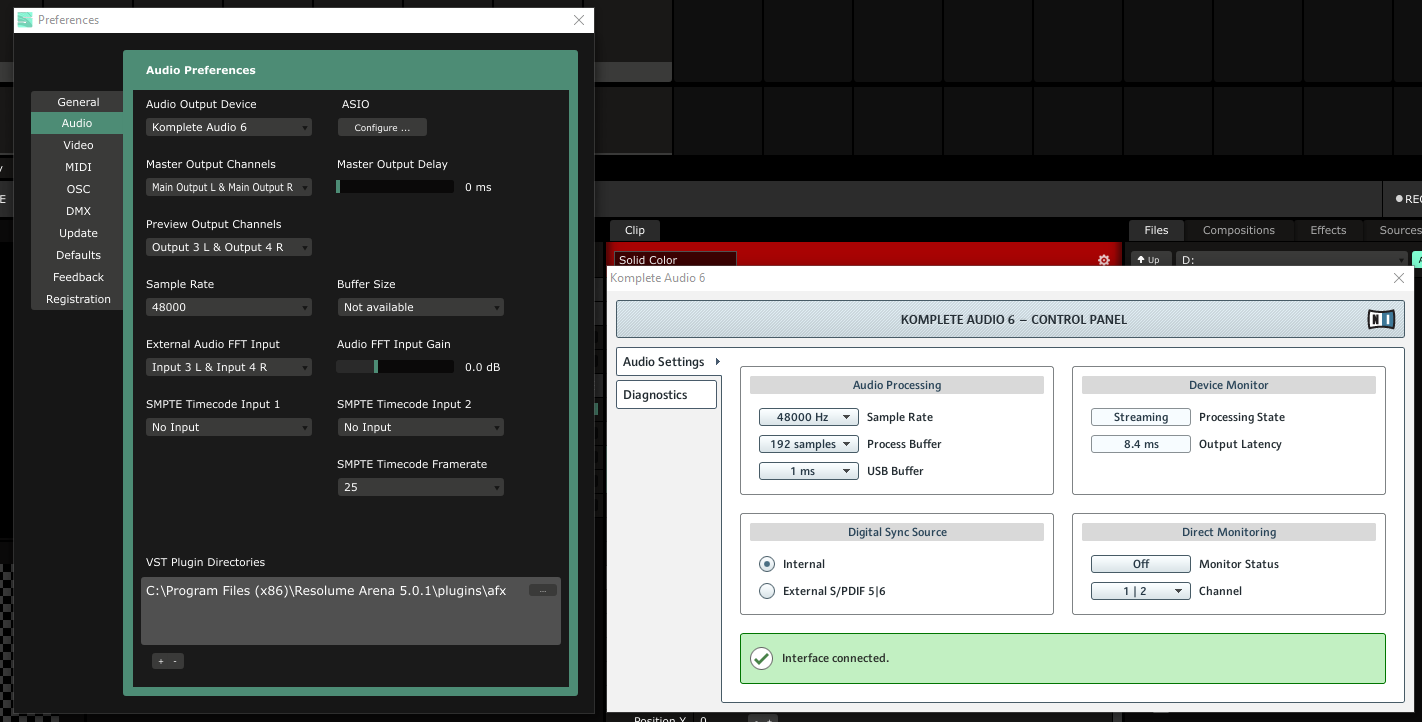Click the Audio FFT Input Gain slider
The image size is (1422, 722).
click(396, 367)
